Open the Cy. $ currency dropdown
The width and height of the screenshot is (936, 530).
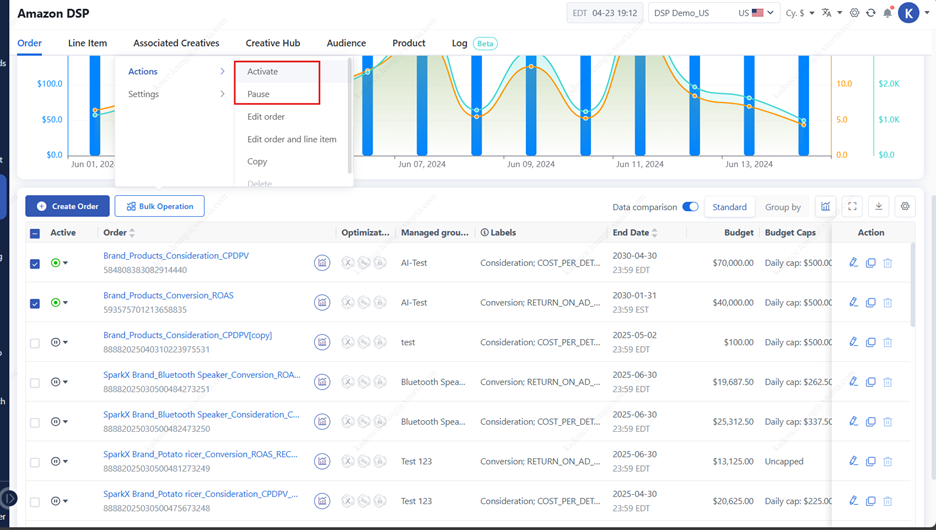[800, 13]
